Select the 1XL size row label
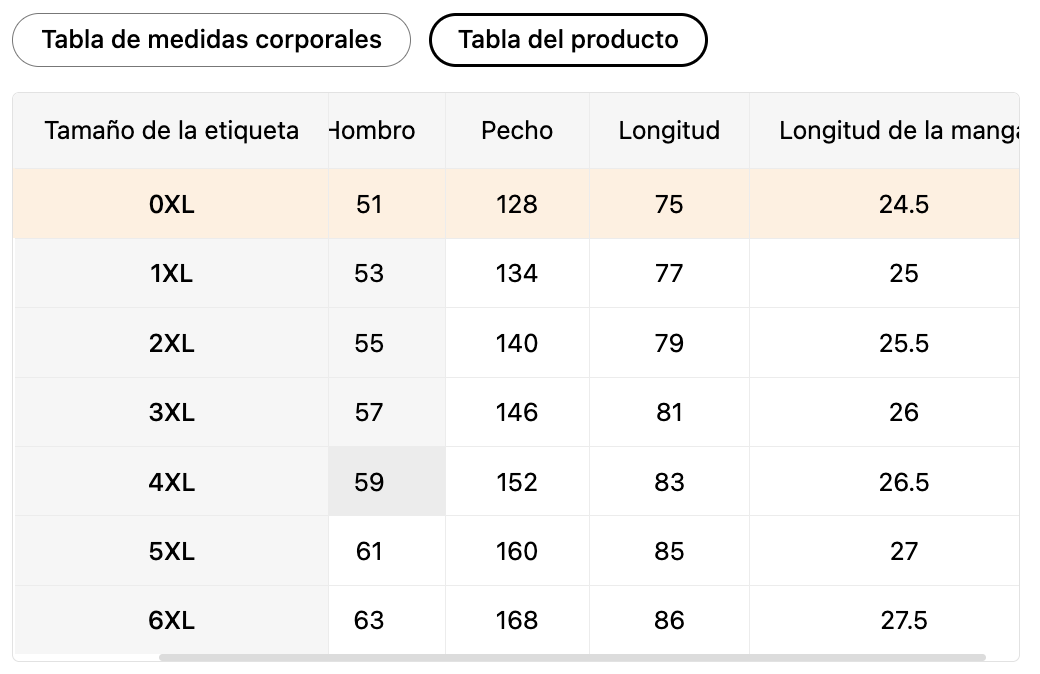 [171, 273]
